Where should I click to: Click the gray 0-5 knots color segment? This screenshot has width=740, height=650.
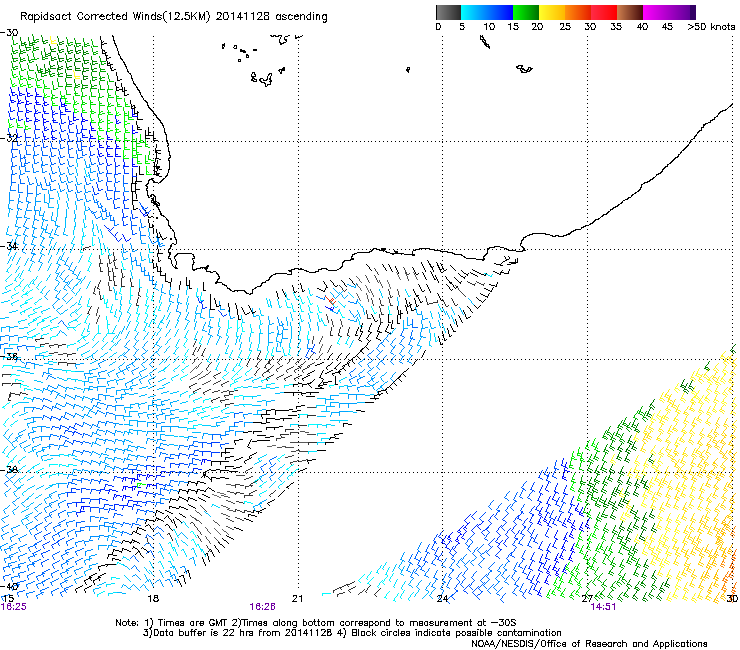click(x=448, y=12)
